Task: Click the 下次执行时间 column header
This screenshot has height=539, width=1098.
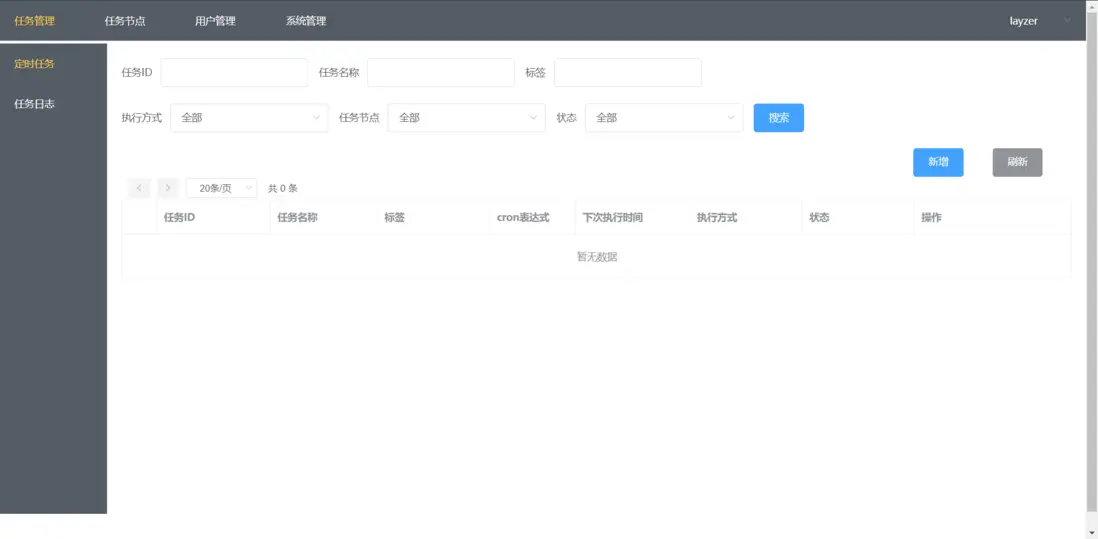Action: tap(613, 217)
